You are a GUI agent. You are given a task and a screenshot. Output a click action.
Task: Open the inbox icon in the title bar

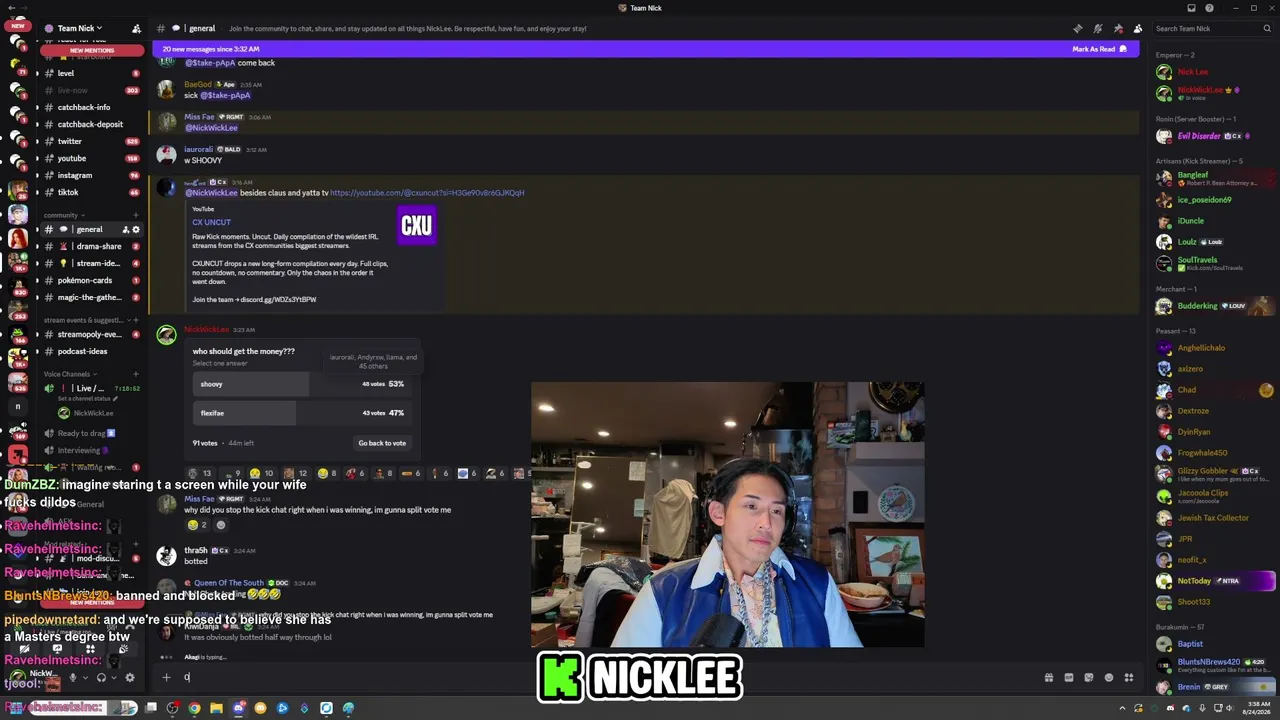pos(1191,8)
